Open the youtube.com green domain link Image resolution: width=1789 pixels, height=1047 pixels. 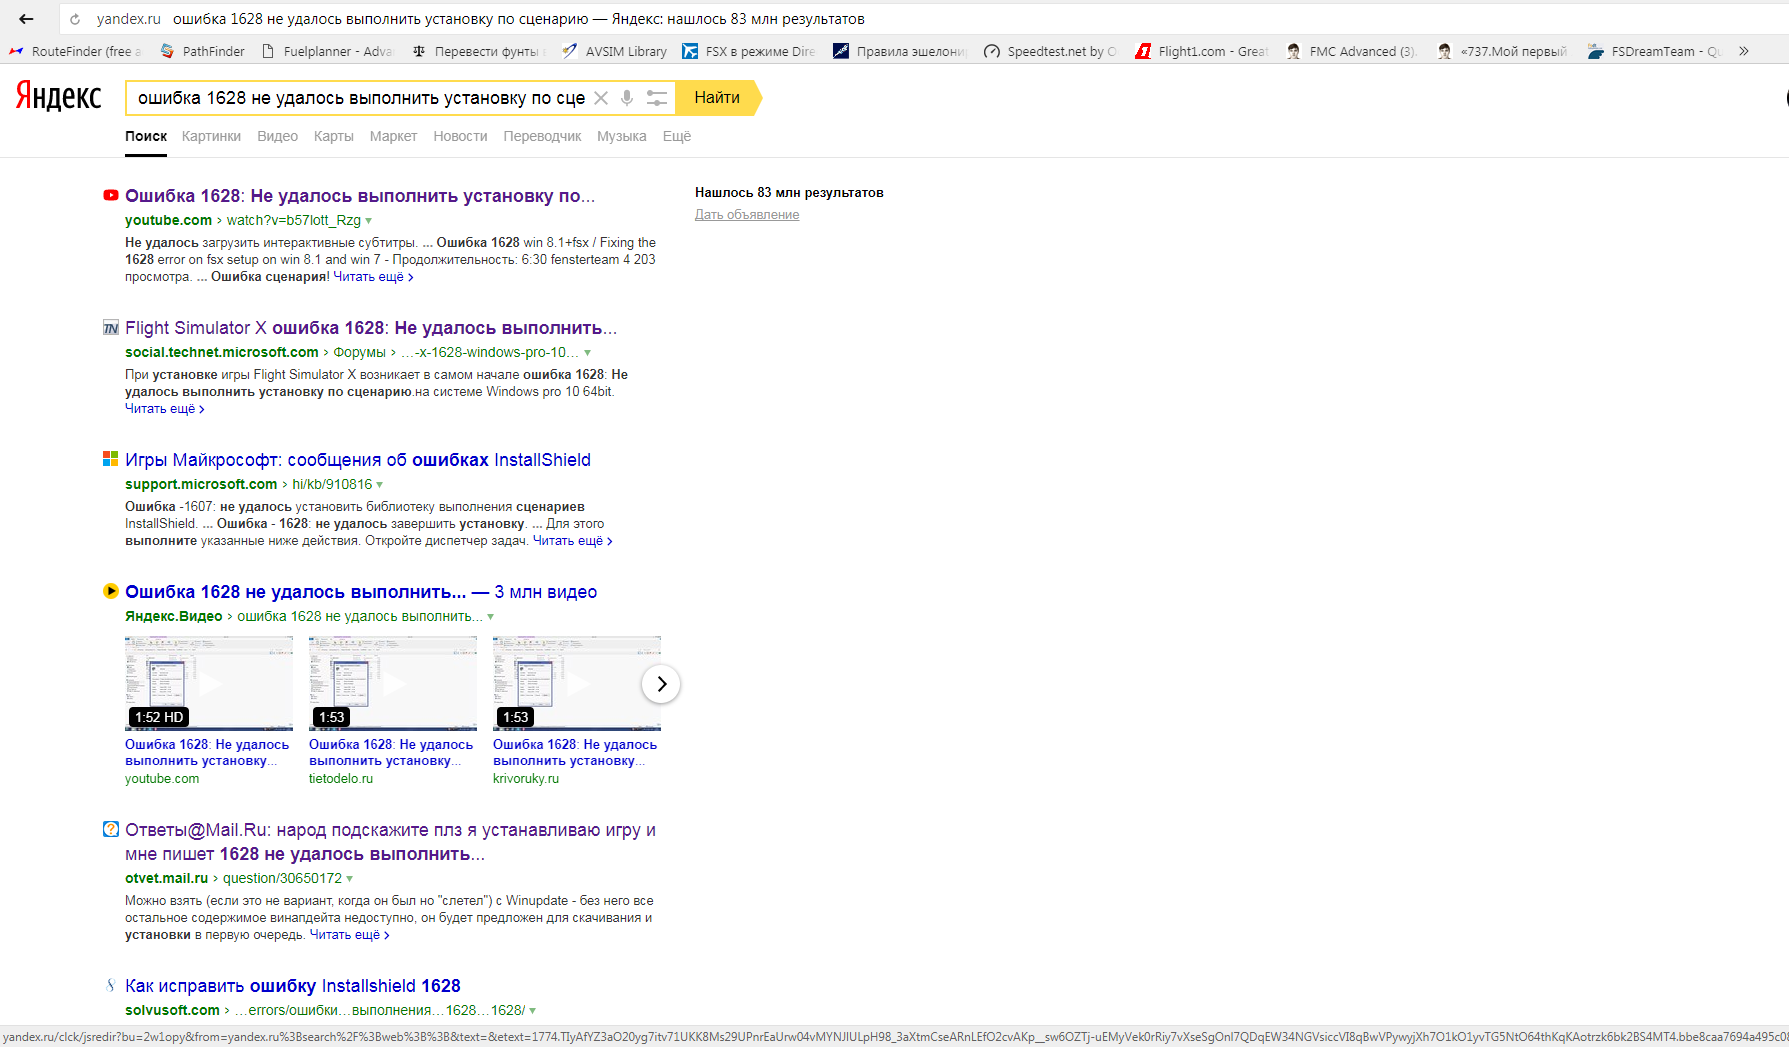168,221
